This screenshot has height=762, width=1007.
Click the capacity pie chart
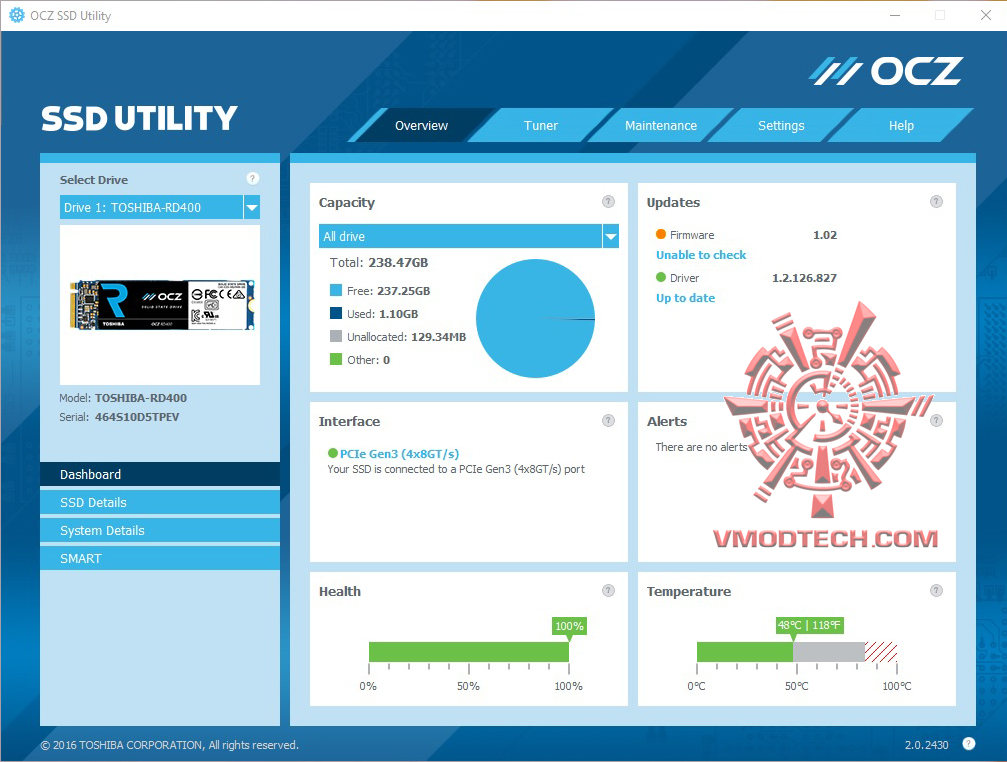click(x=535, y=320)
